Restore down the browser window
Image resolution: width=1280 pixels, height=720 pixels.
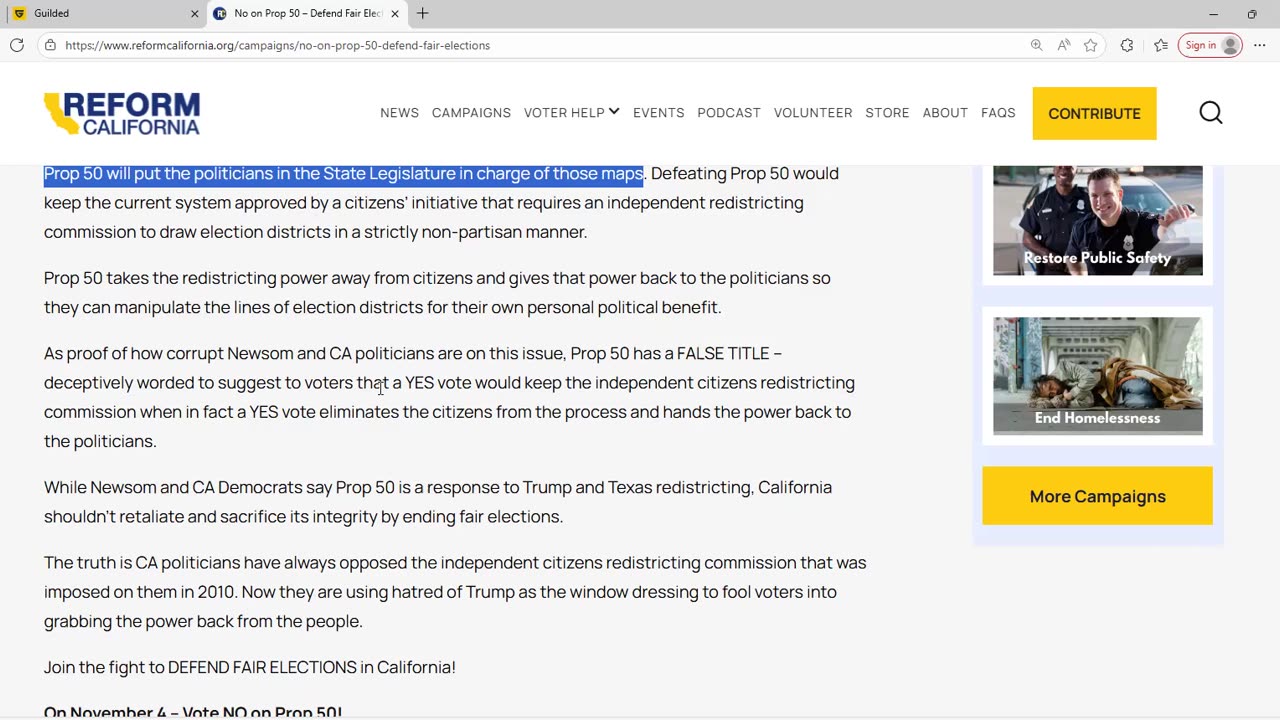(1252, 13)
